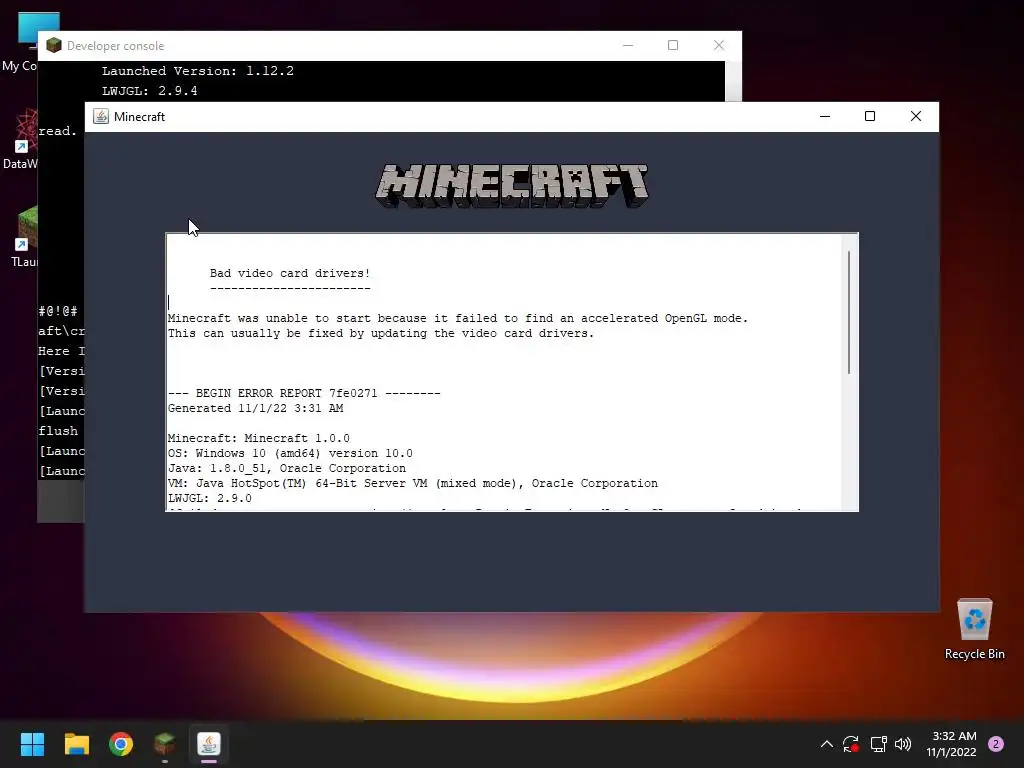This screenshot has width=1024, height=768.
Task: Click 'LWJGL: 2.9.4' in Developer console
Action: pos(150,91)
